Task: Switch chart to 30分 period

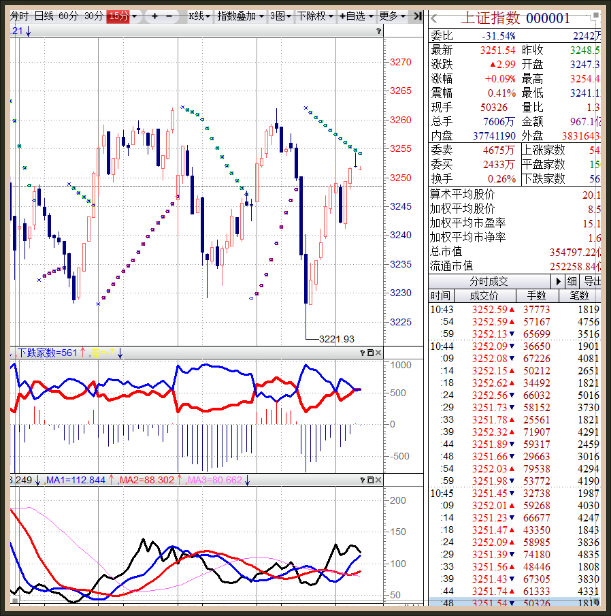Action: [x=93, y=17]
